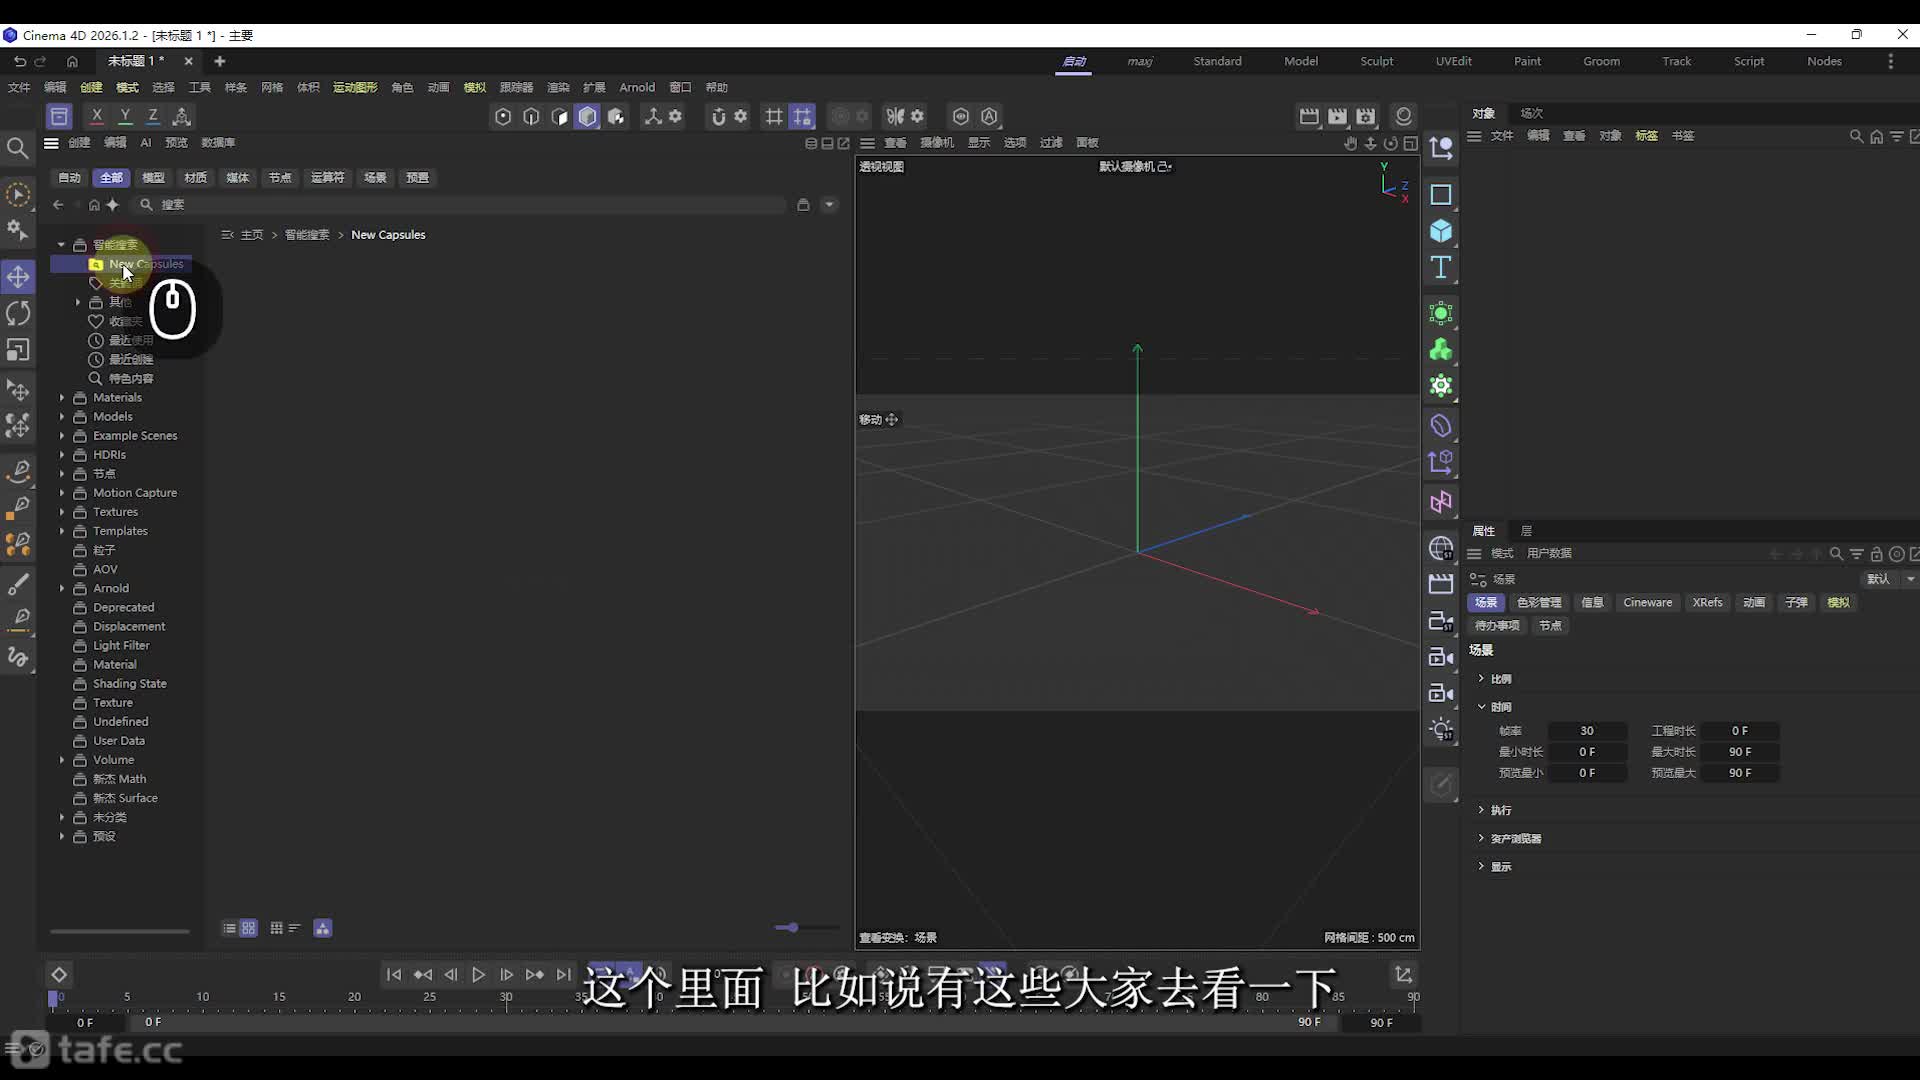
Task: Open the asset browser hamburger menu
Action: 51,143
